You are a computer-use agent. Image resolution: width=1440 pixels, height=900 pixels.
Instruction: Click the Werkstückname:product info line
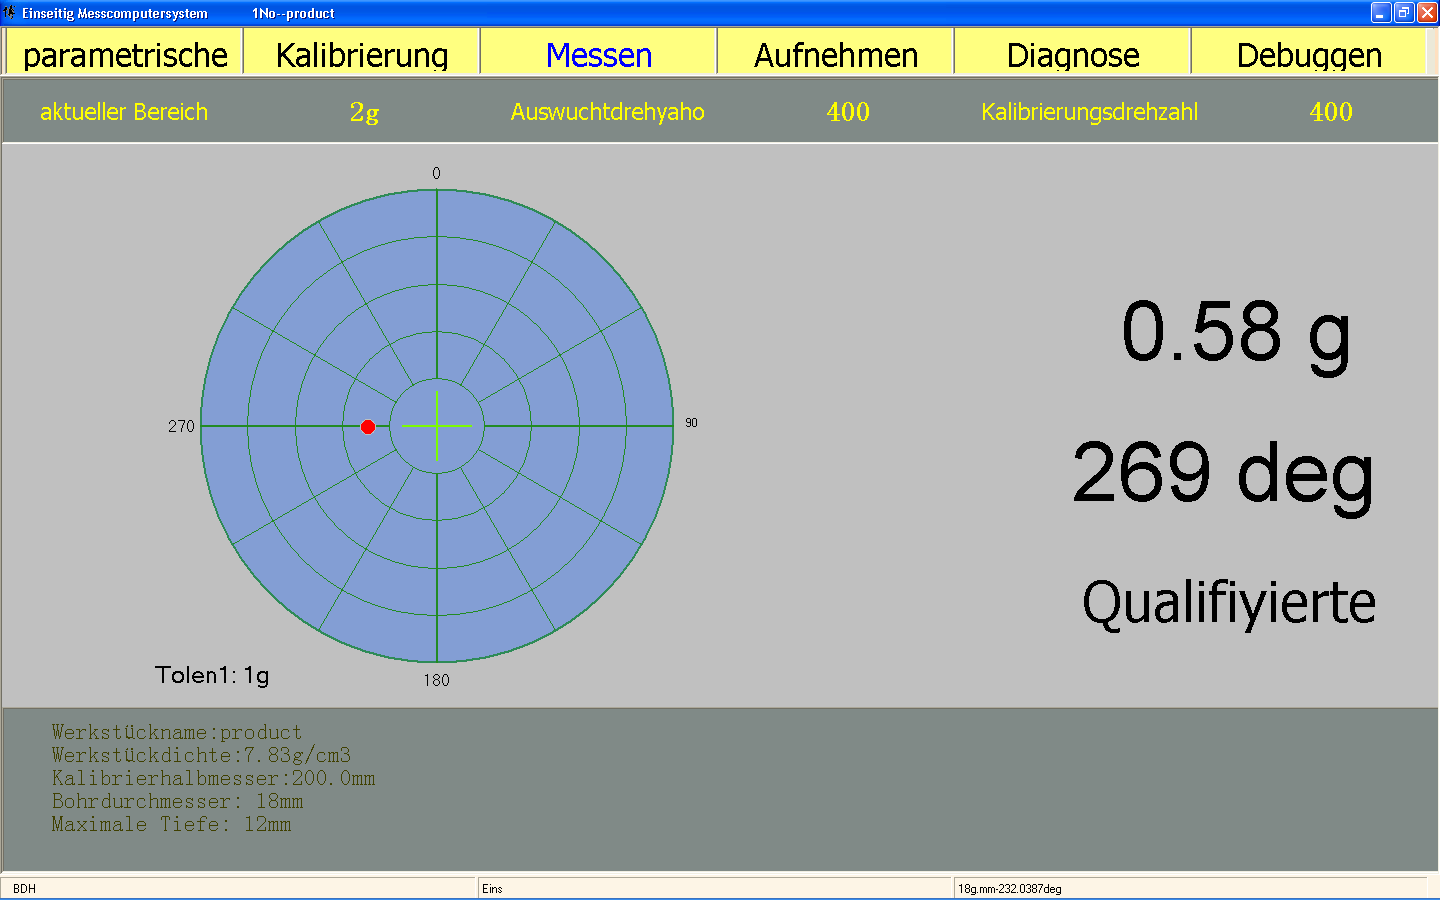(x=177, y=732)
